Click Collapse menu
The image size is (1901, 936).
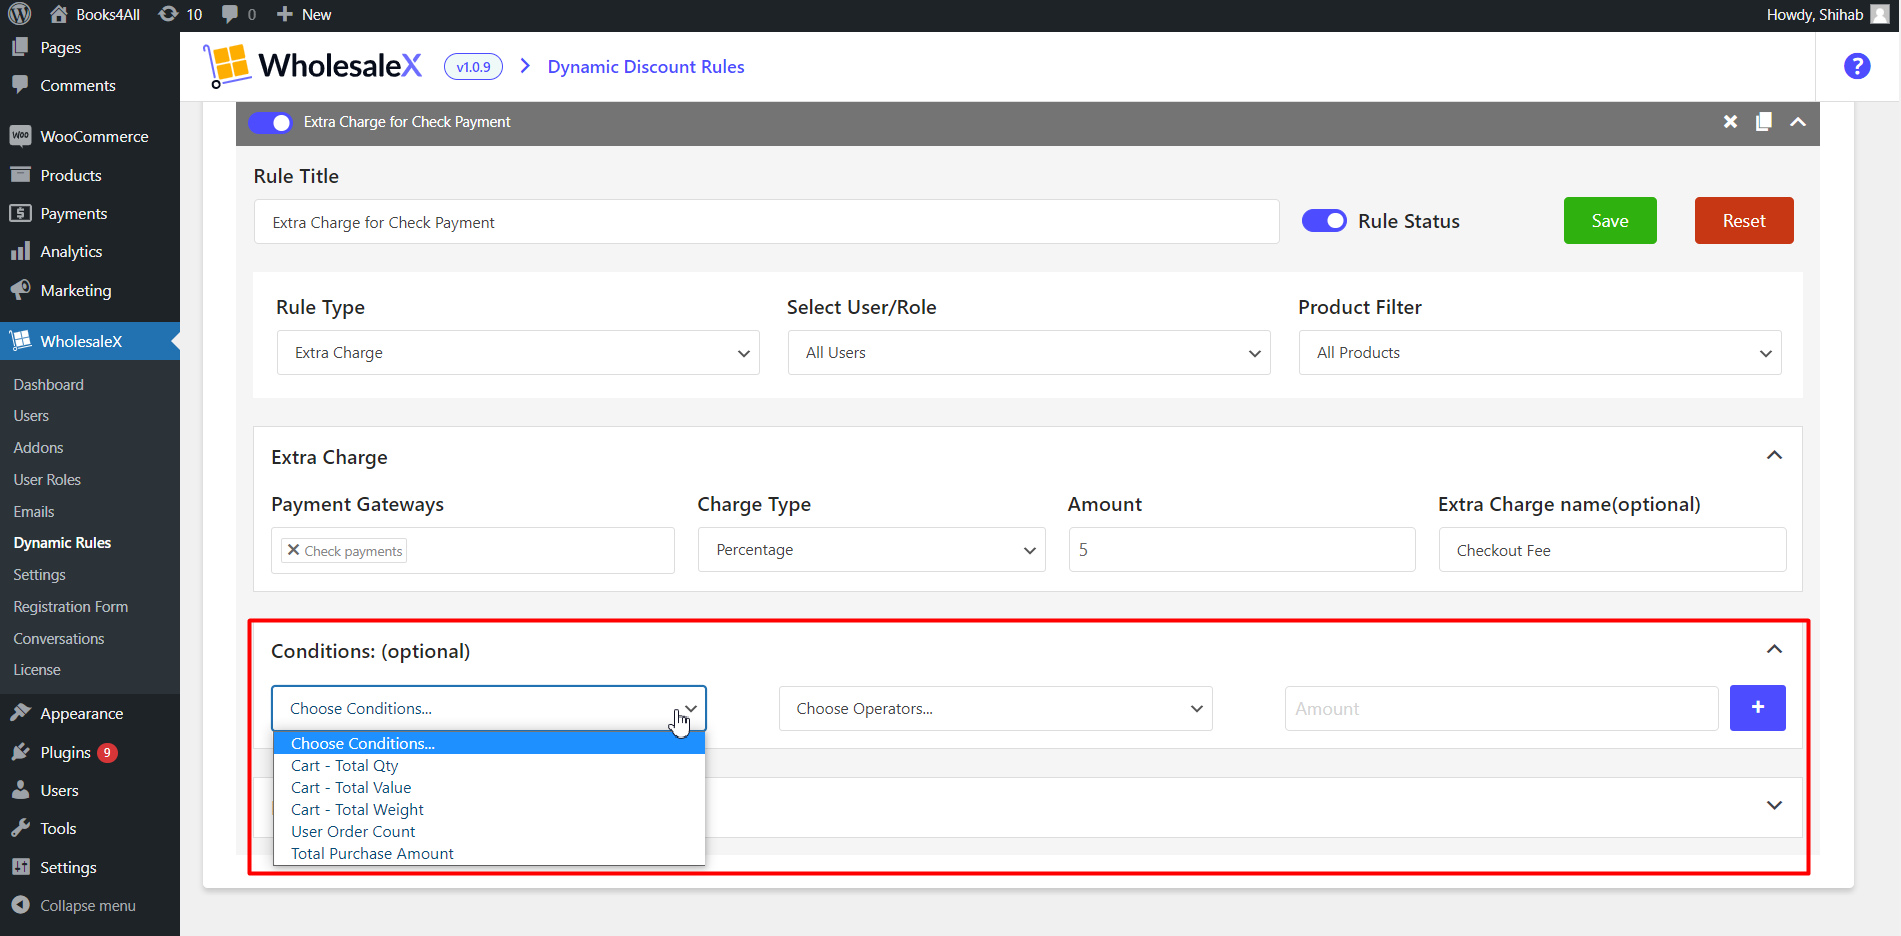point(90,905)
